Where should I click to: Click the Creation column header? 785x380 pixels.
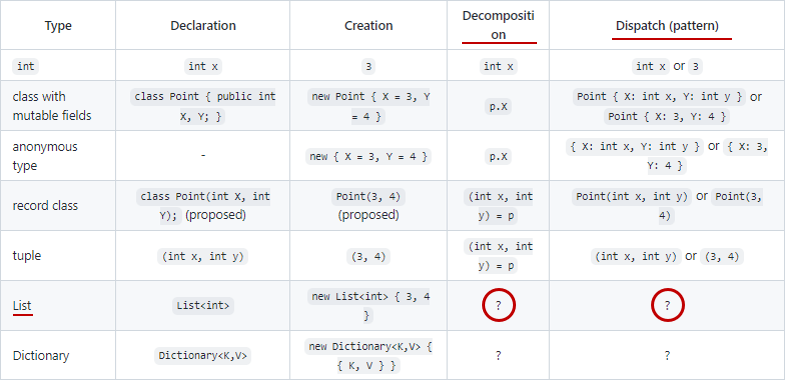pos(368,26)
